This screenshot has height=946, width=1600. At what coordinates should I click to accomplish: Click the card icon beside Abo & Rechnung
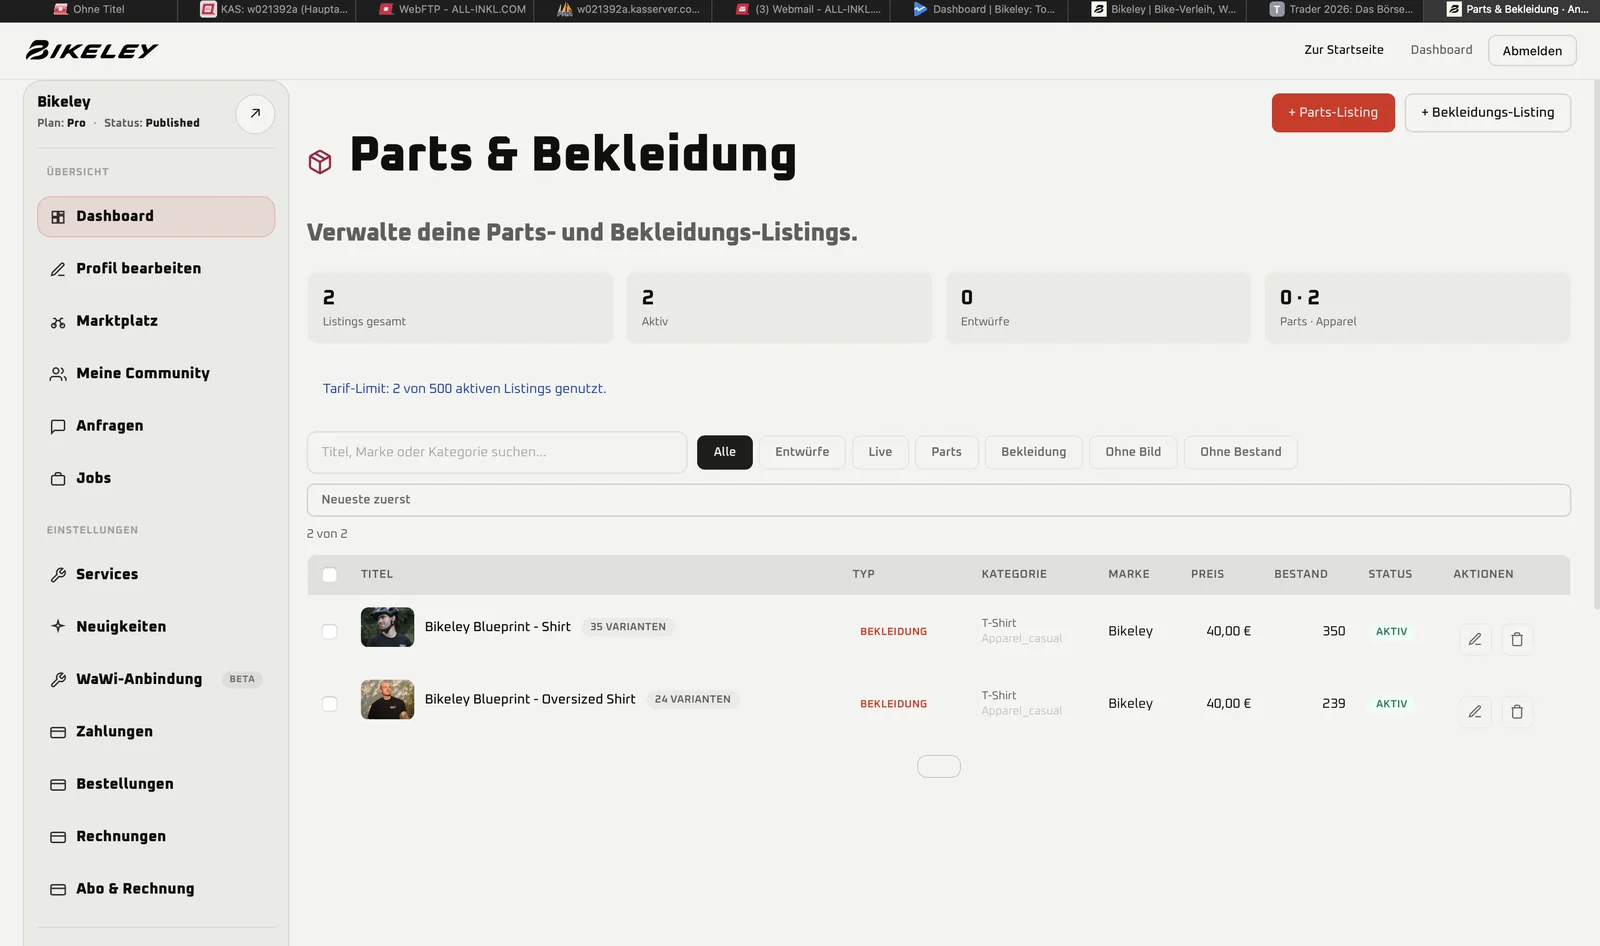pyautogui.click(x=58, y=889)
